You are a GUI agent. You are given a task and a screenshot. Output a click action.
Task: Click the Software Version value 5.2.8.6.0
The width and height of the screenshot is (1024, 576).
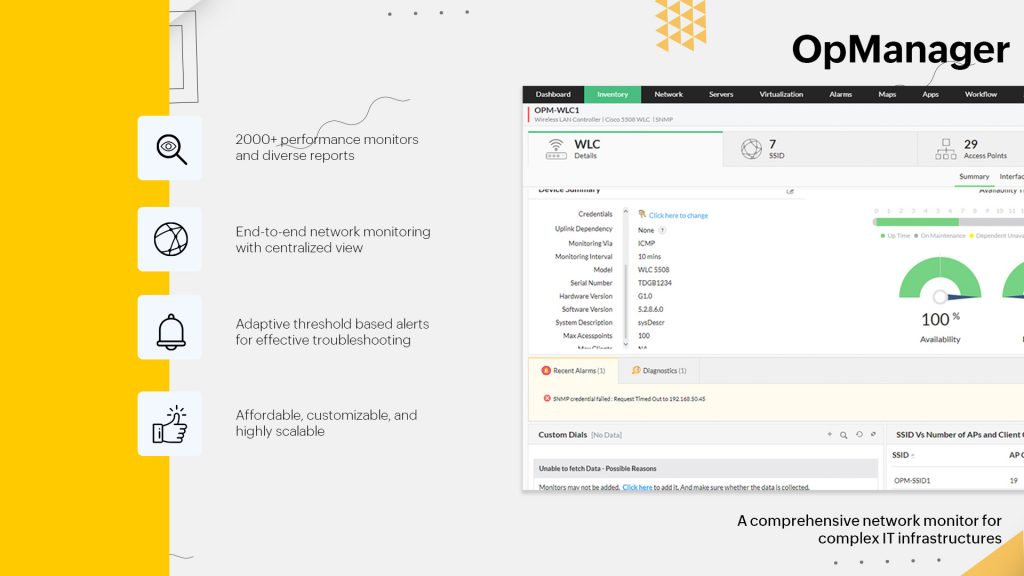point(650,310)
